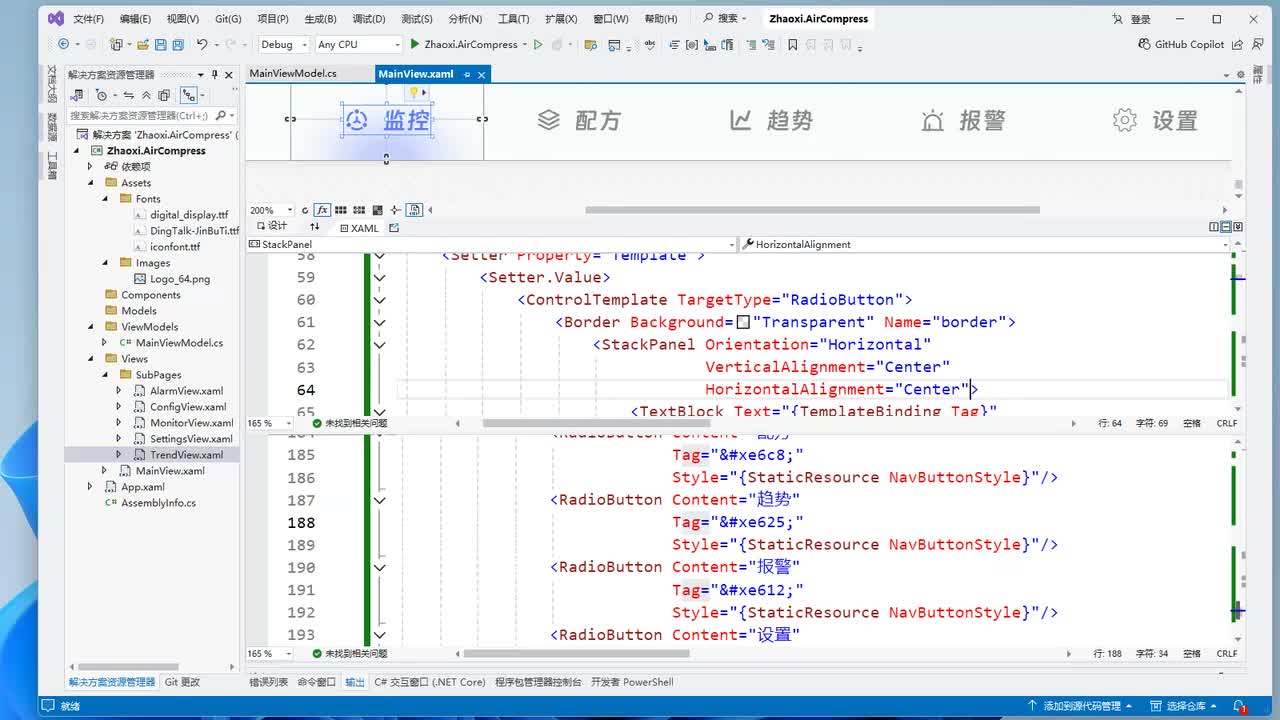The image size is (1280, 720).
Task: Open the 错误列表 panel tab
Action: 268,682
